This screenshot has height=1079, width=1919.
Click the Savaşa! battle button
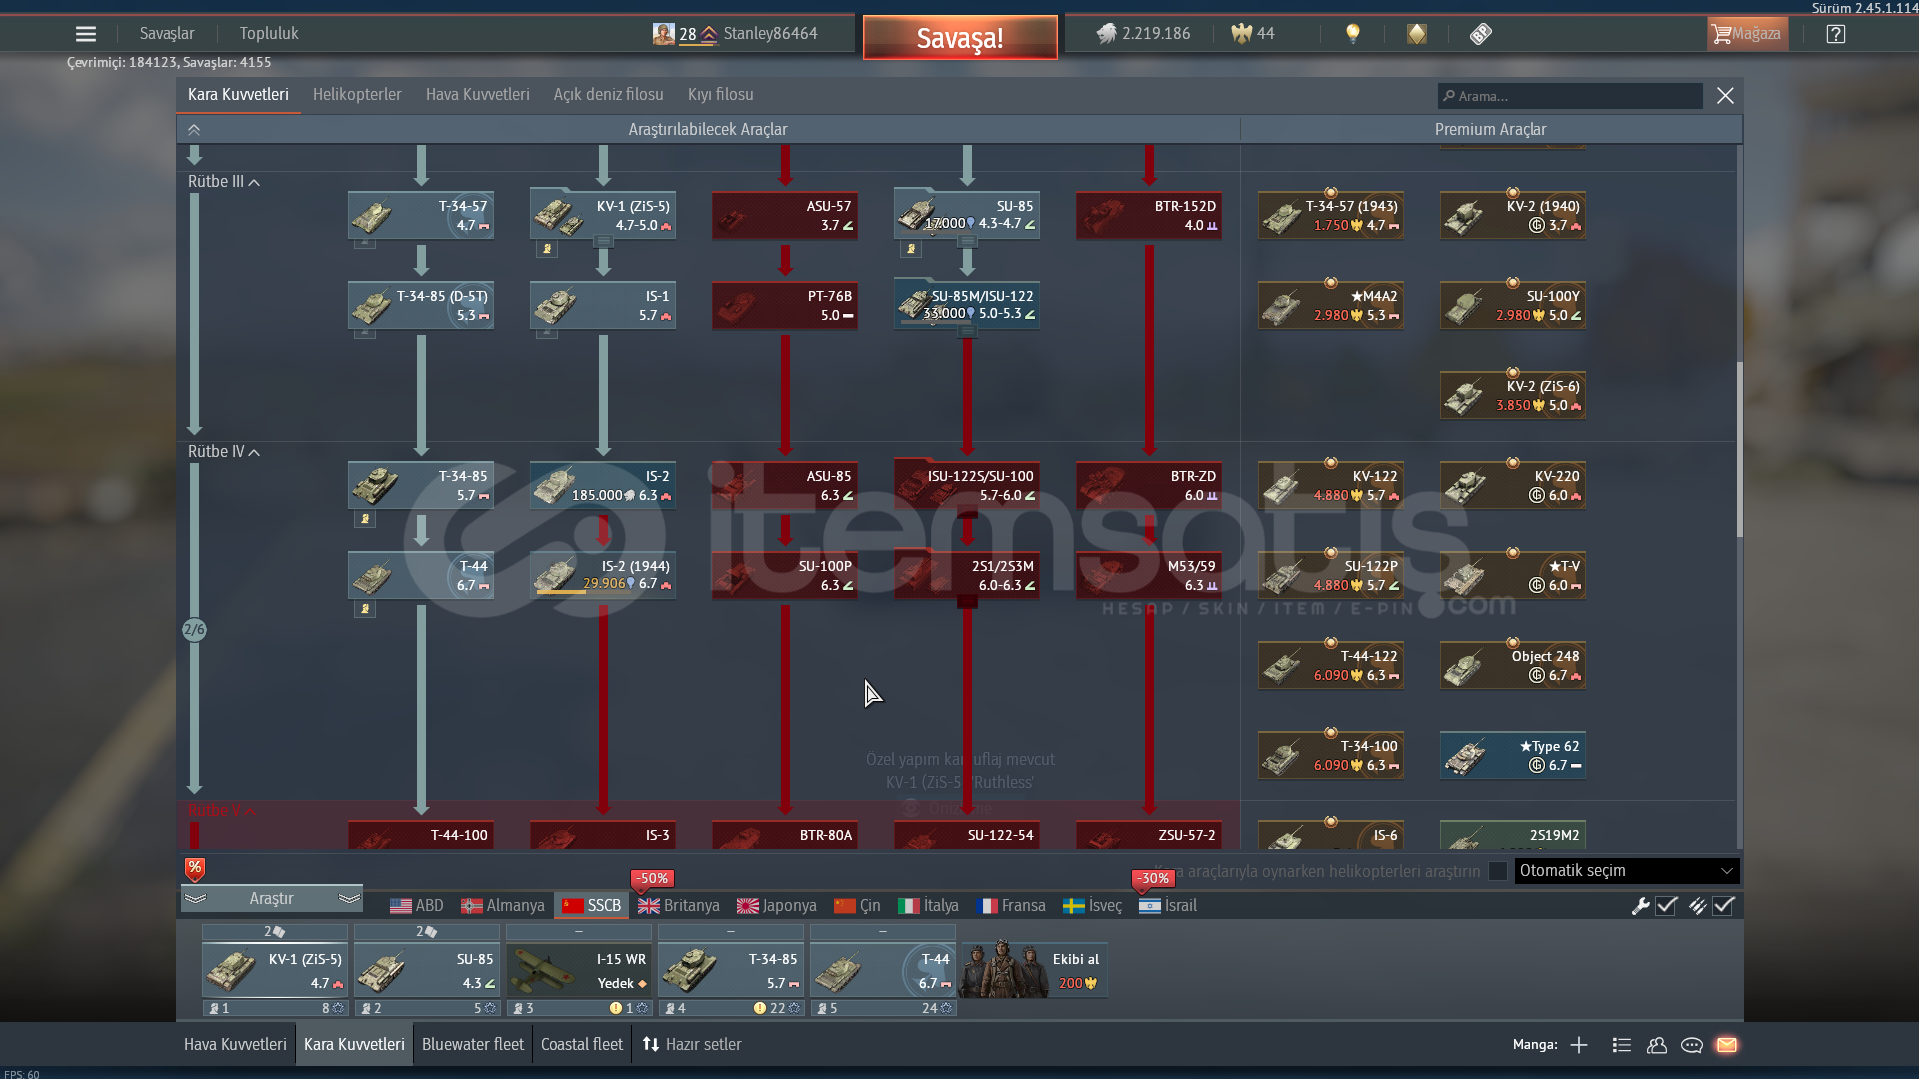coord(960,38)
